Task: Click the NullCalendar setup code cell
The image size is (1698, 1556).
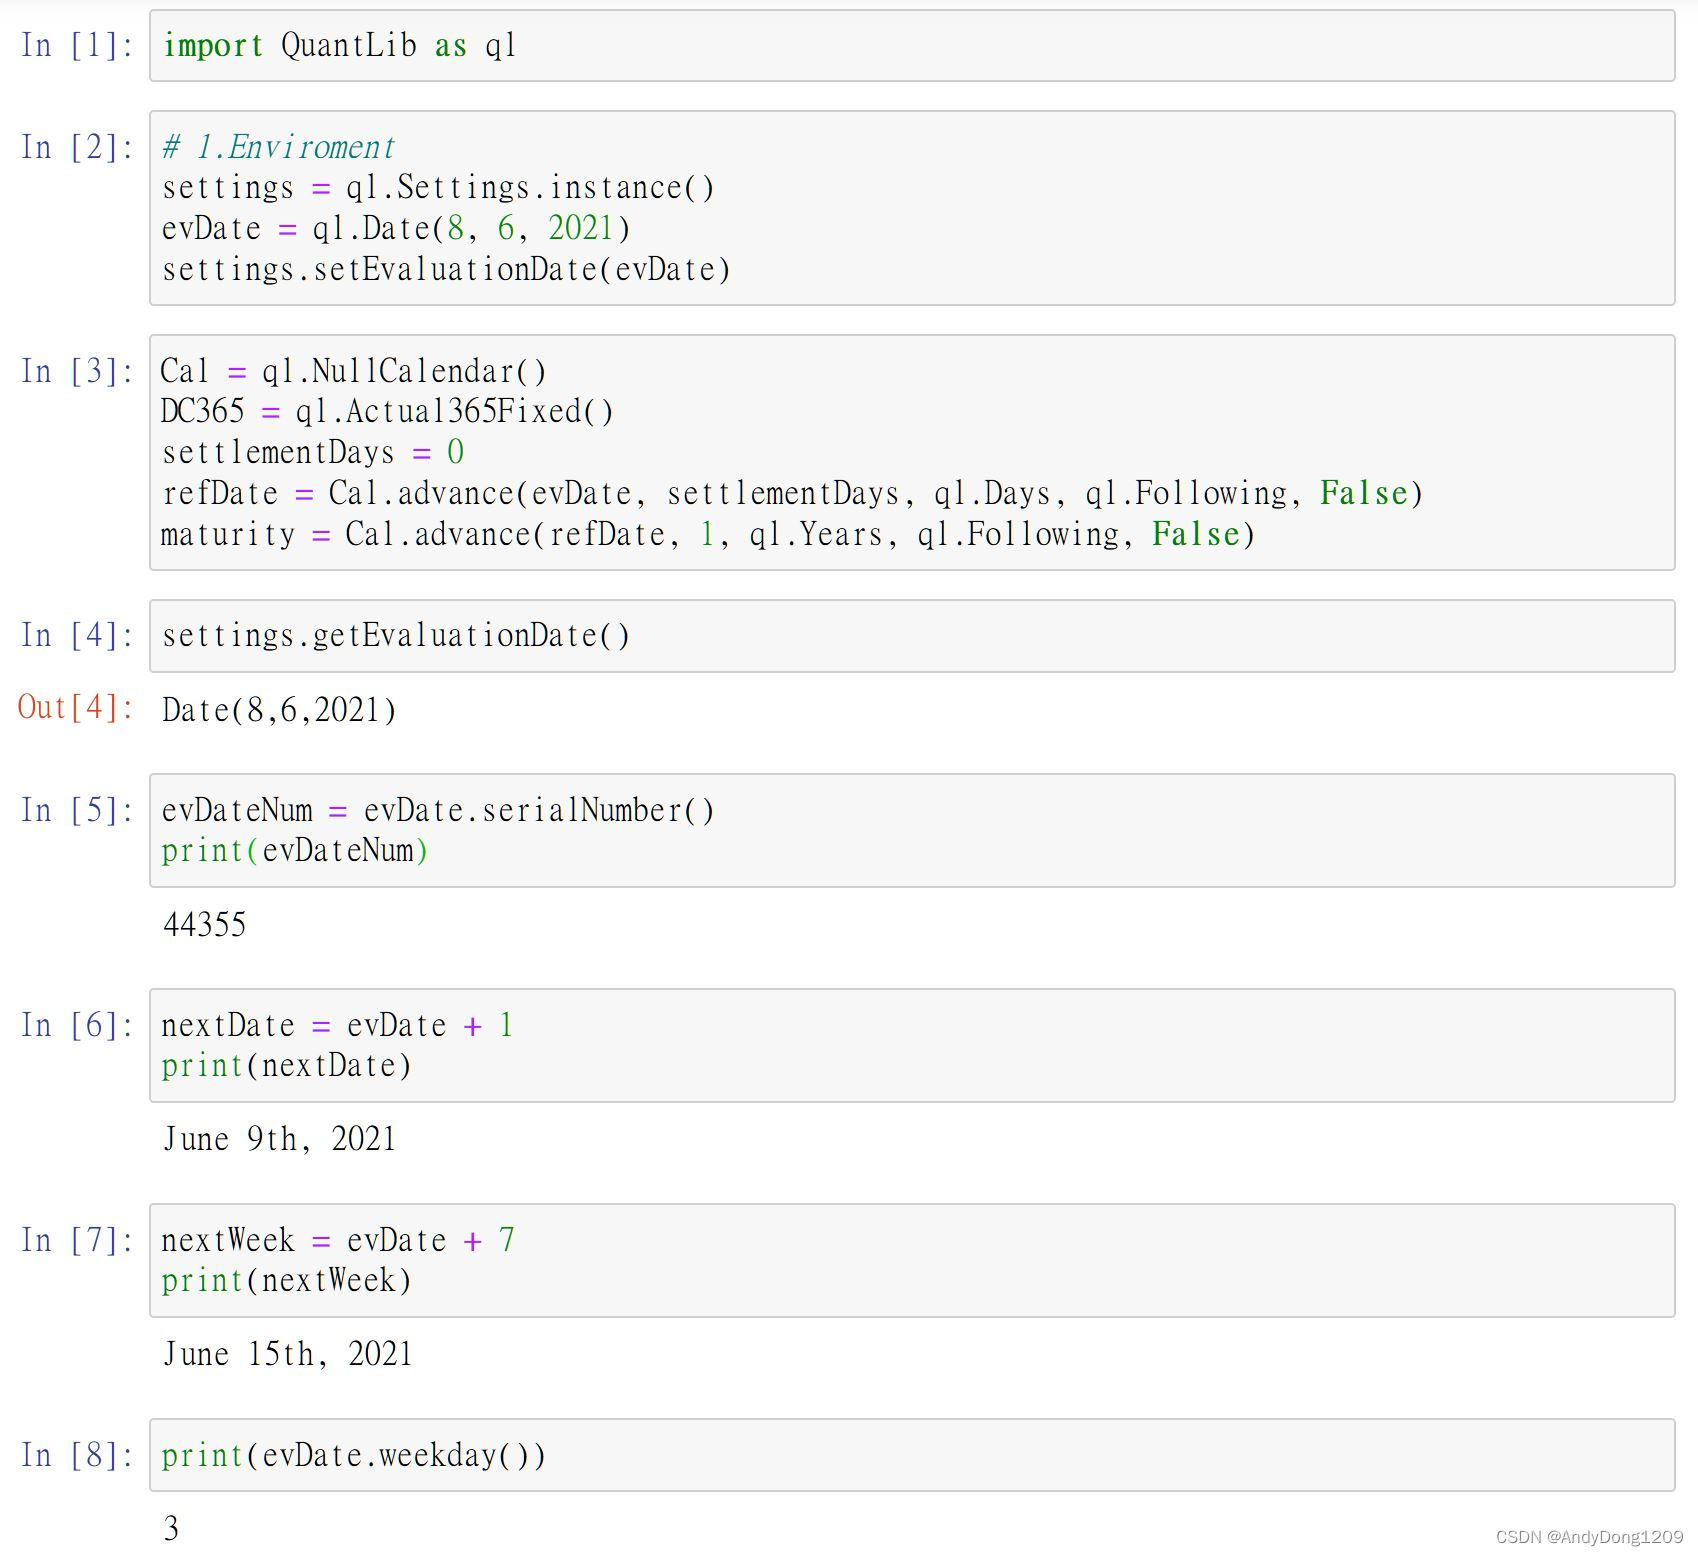Action: coord(912,453)
